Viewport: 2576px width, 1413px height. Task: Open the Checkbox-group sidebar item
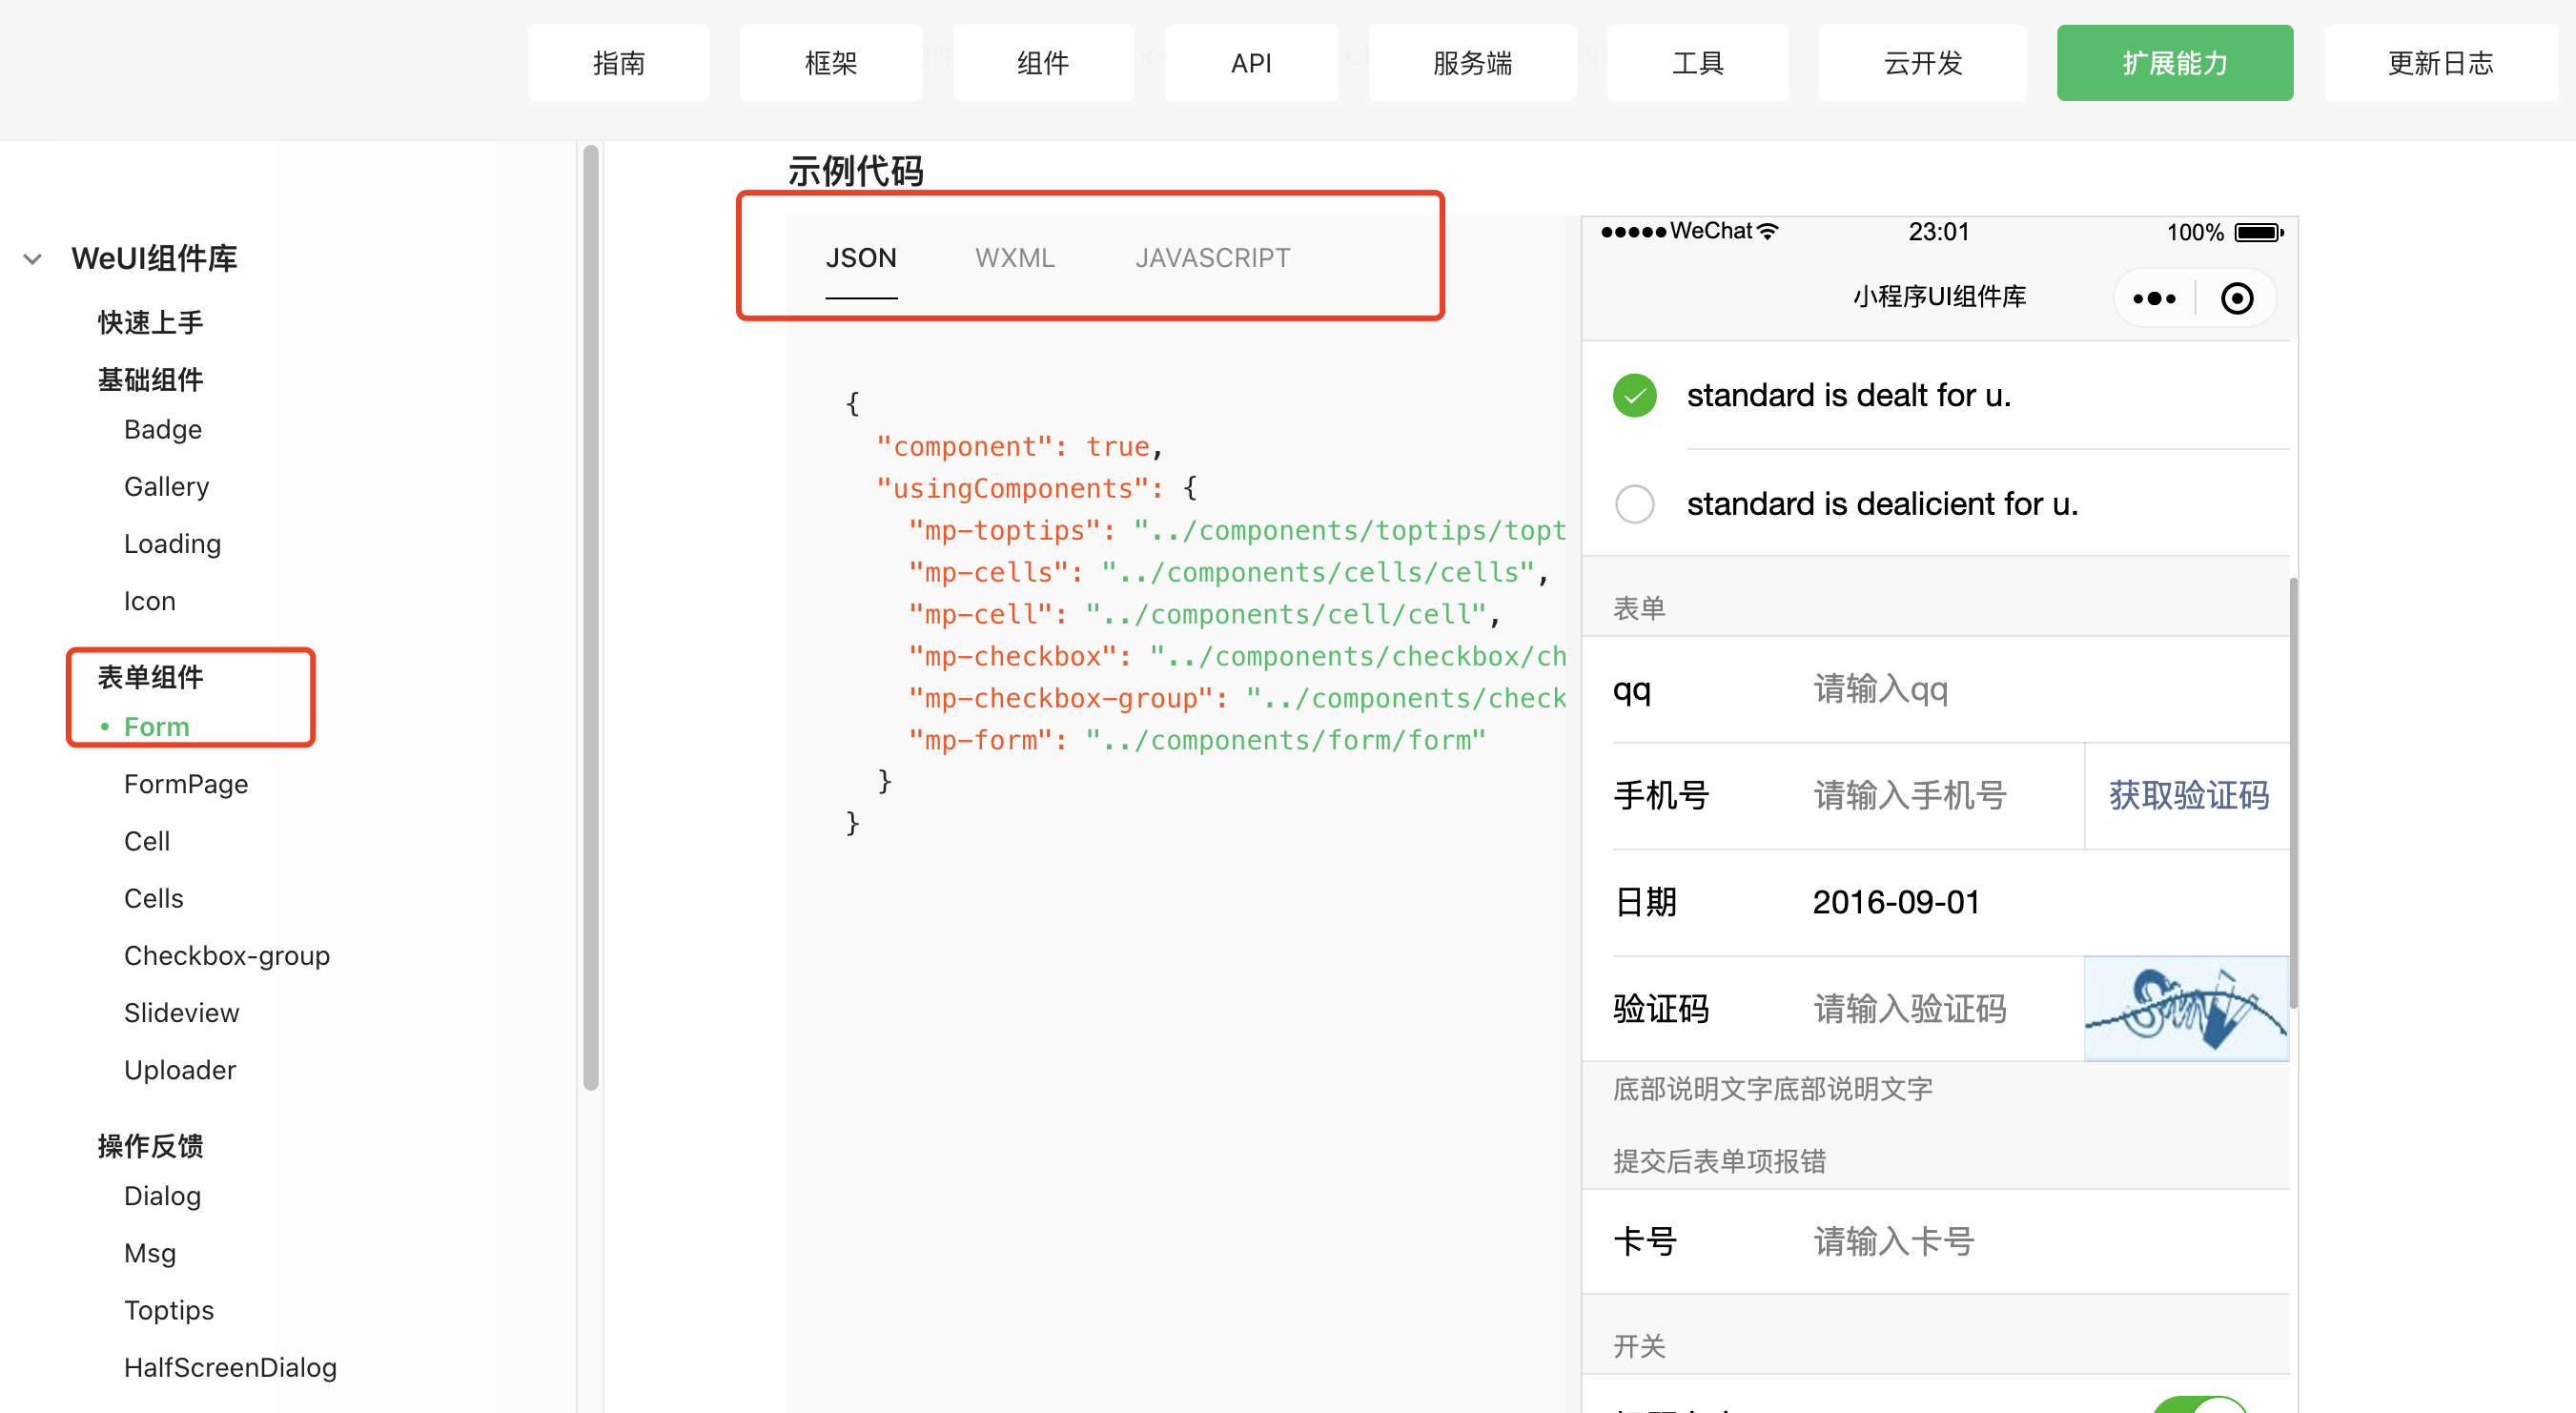click(x=226, y=955)
